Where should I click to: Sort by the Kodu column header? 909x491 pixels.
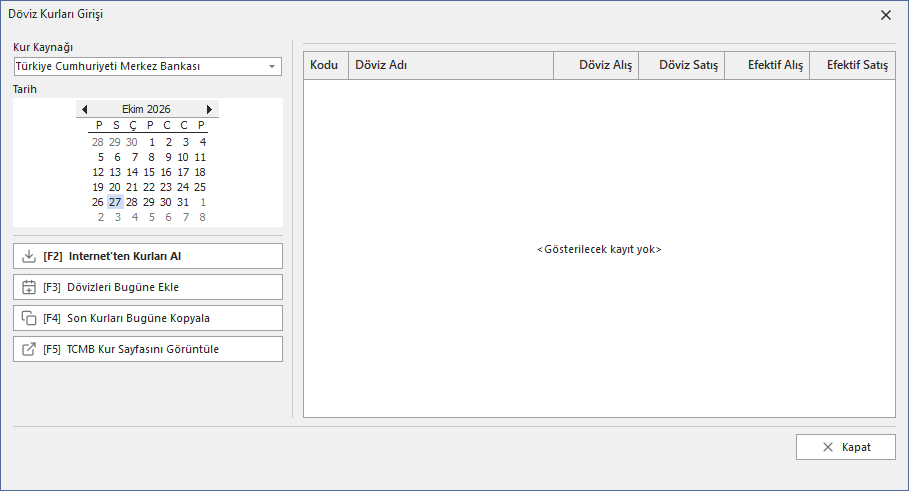(326, 65)
